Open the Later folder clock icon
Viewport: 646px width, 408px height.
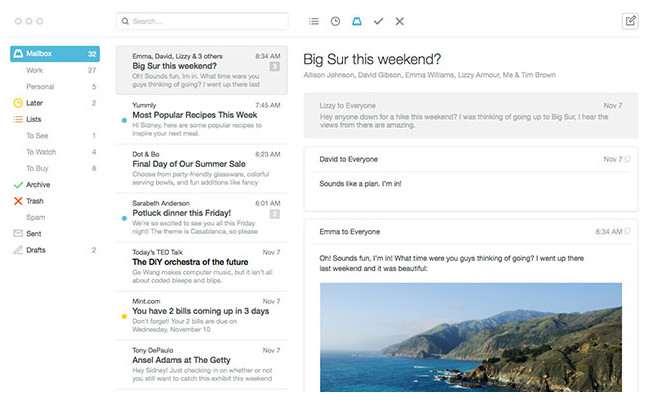coord(18,103)
